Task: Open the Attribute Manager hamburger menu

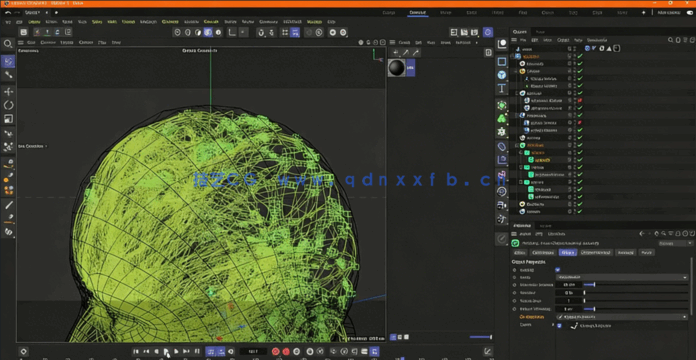Action: click(x=514, y=233)
